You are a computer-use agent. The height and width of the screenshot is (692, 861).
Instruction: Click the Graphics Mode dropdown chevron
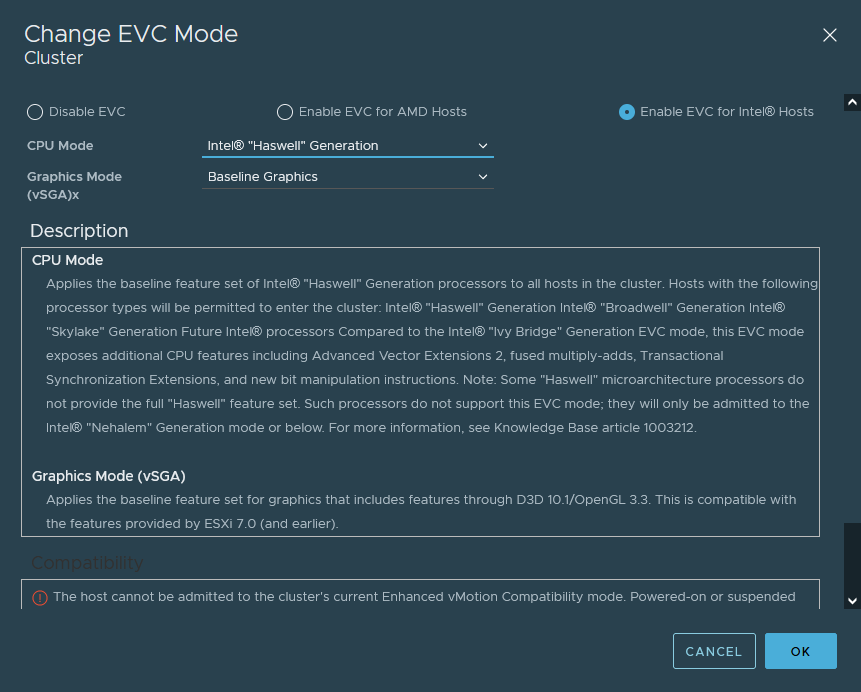483,177
